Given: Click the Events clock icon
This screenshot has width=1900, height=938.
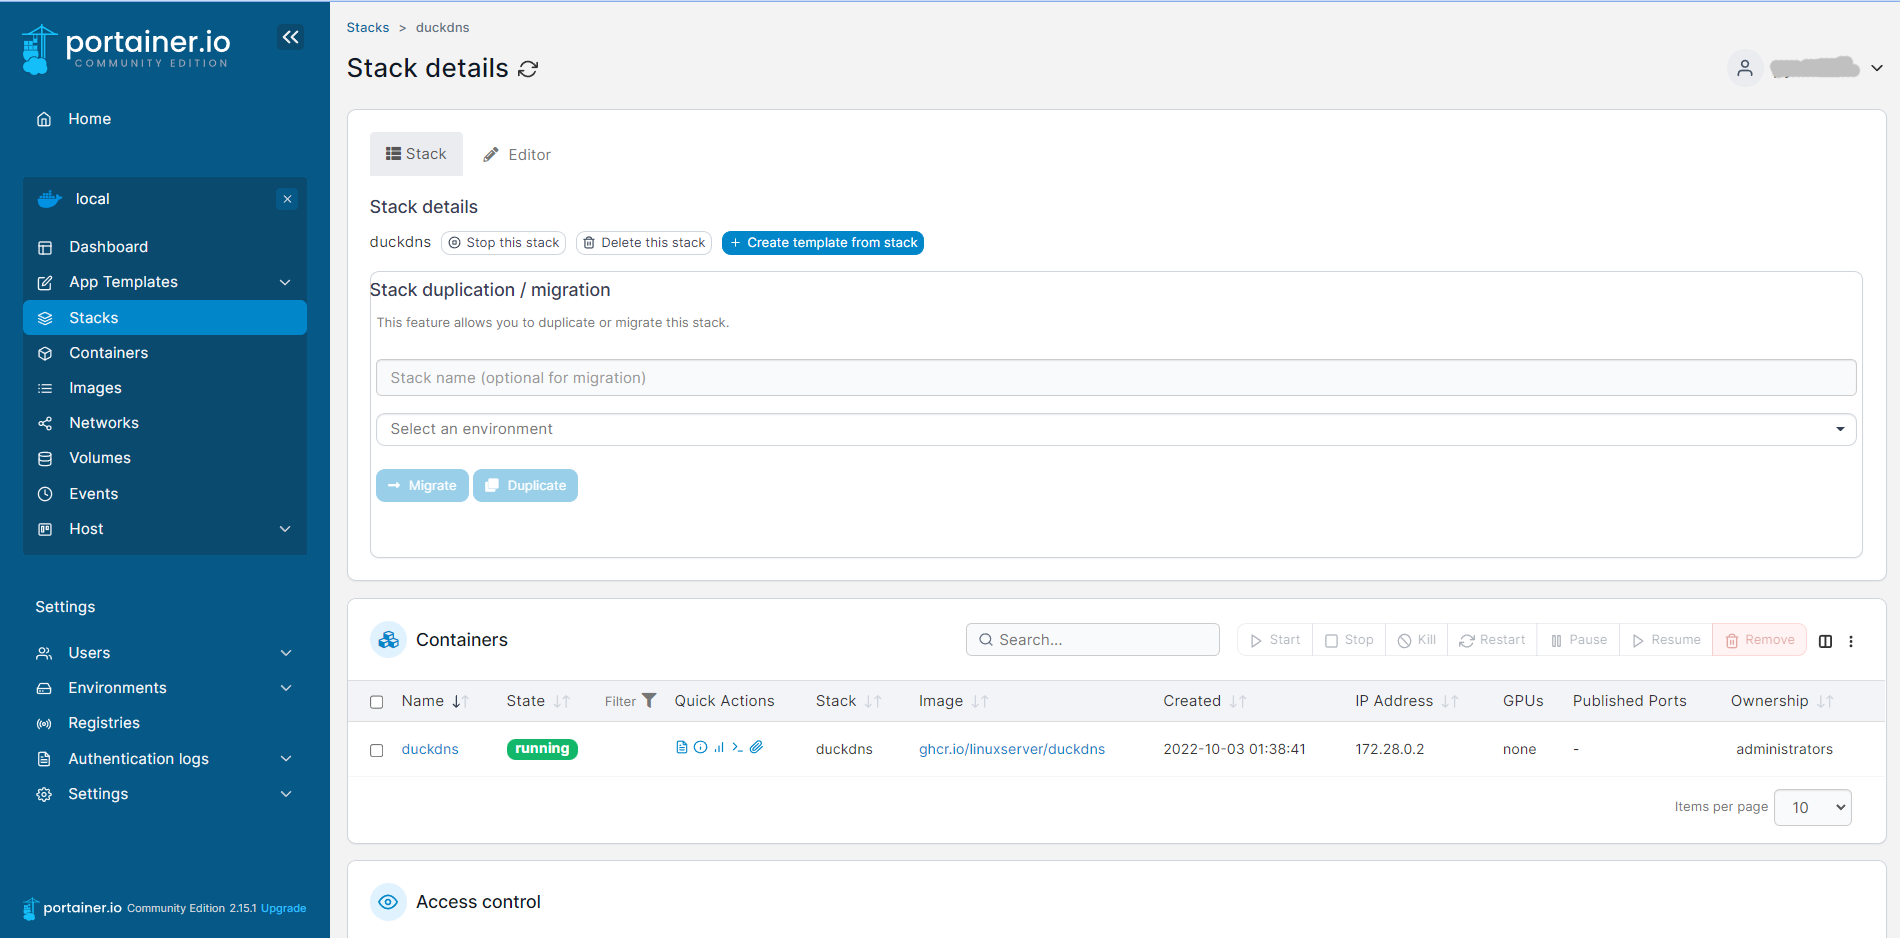Looking at the screenshot, I should click(45, 494).
